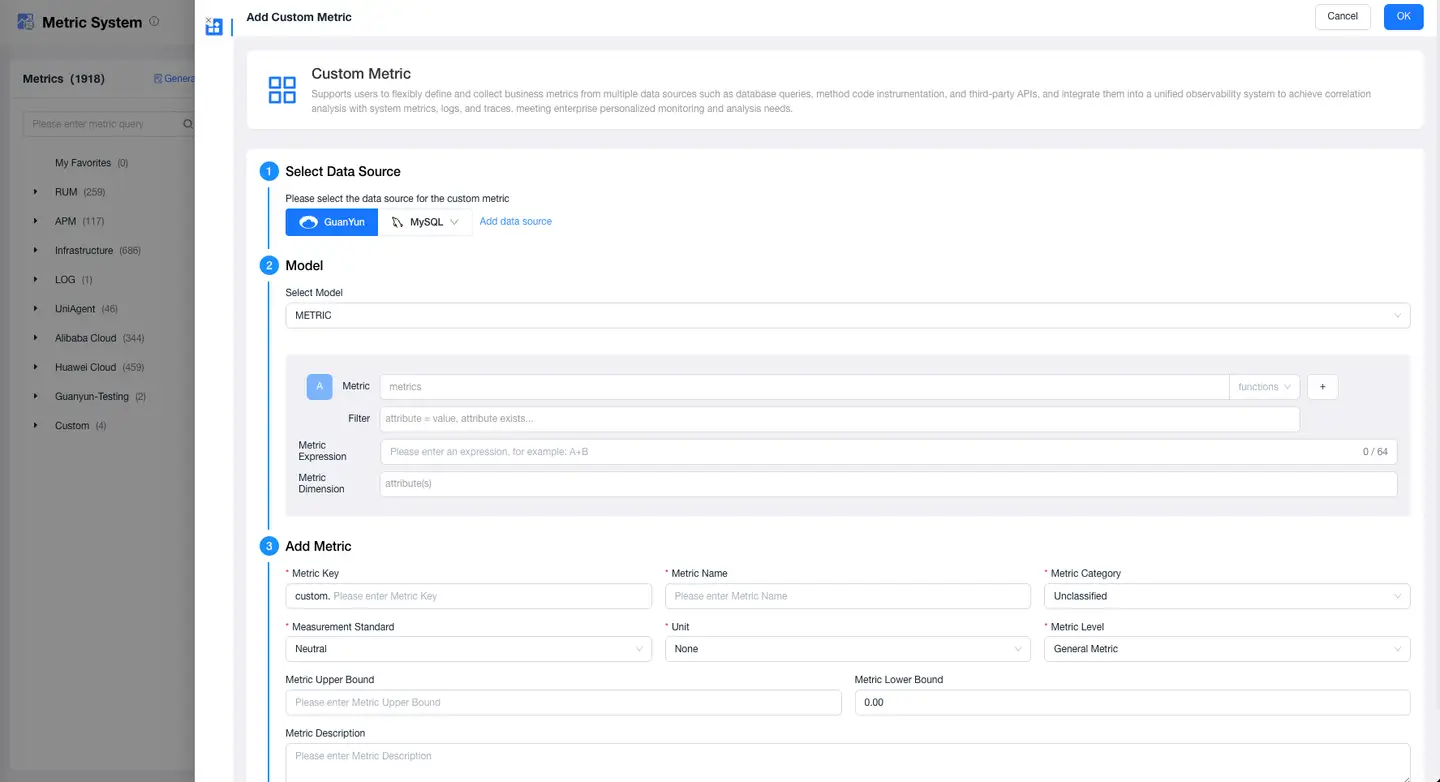This screenshot has width=1440, height=782.
Task: Open the Measurement Standard dropdown
Action: pyautogui.click(x=468, y=649)
